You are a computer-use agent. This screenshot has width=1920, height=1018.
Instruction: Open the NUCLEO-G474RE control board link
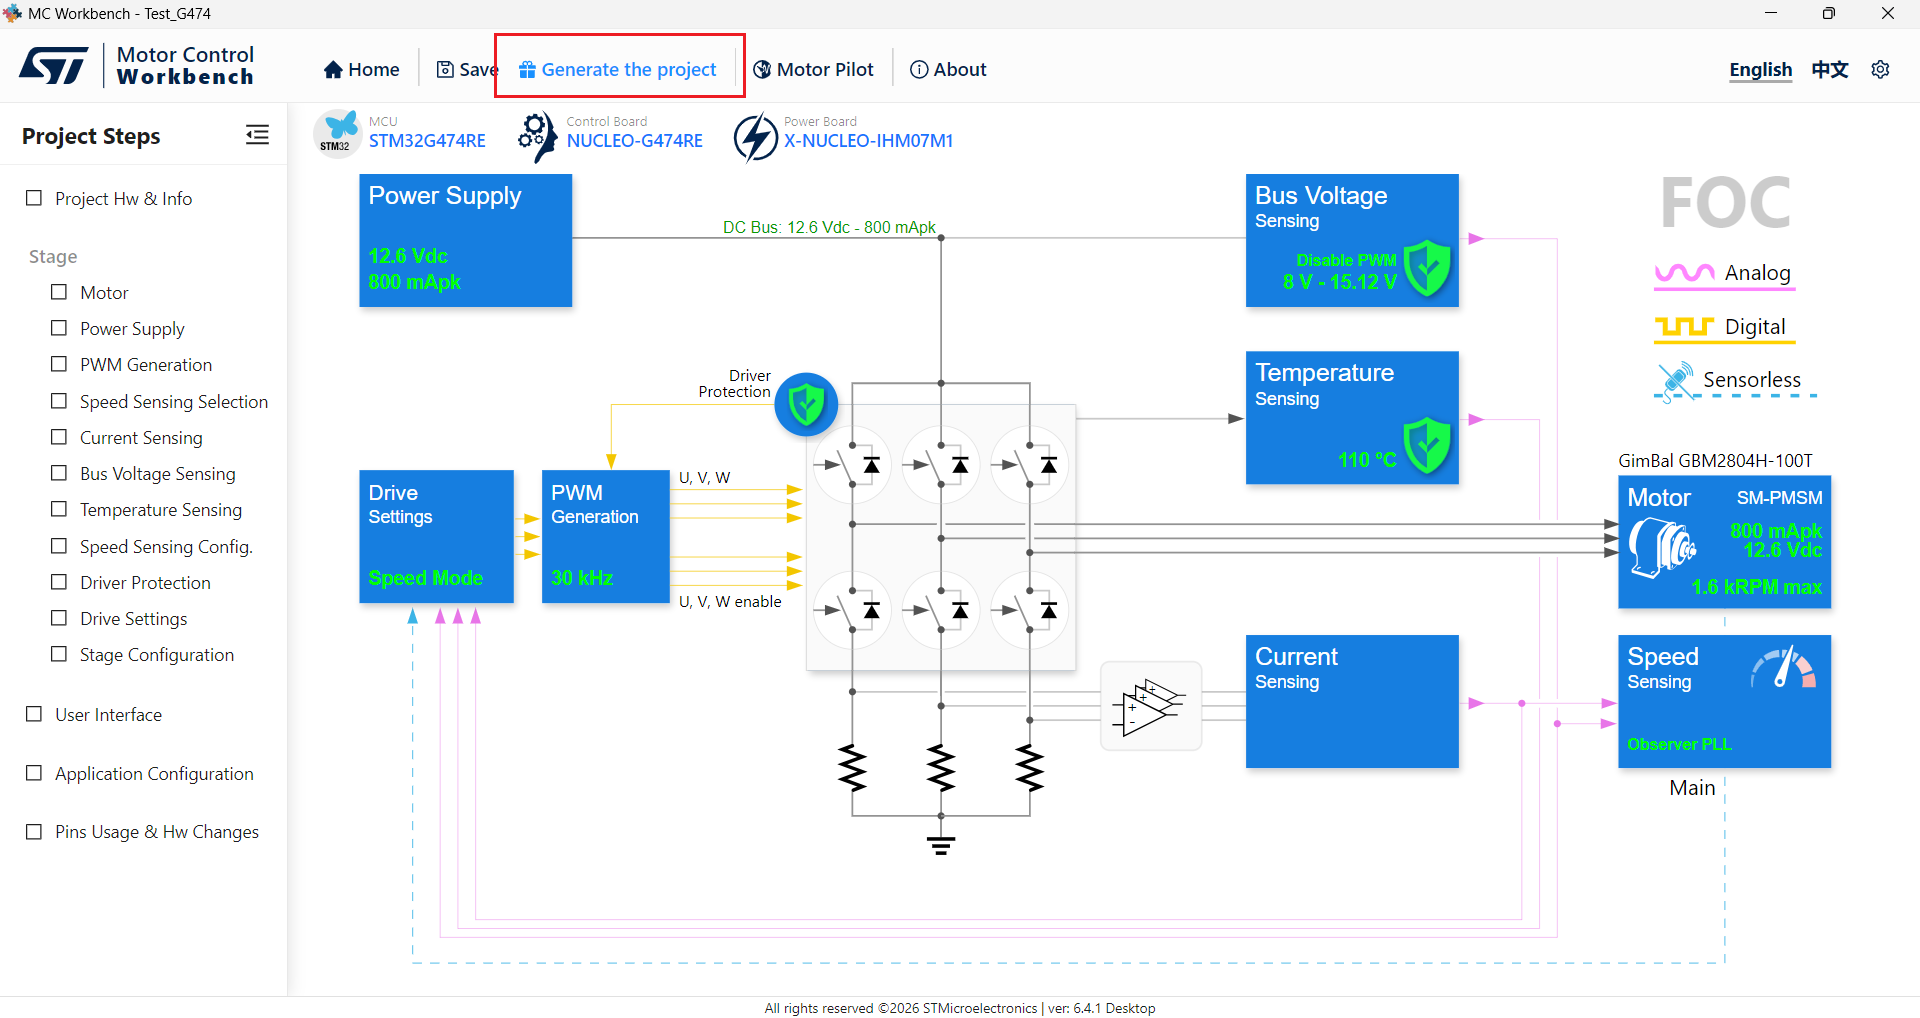tap(635, 141)
